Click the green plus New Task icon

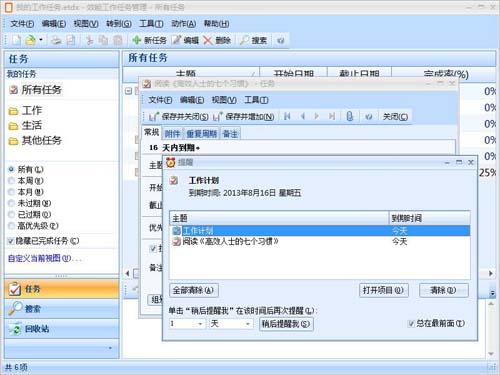click(x=137, y=40)
